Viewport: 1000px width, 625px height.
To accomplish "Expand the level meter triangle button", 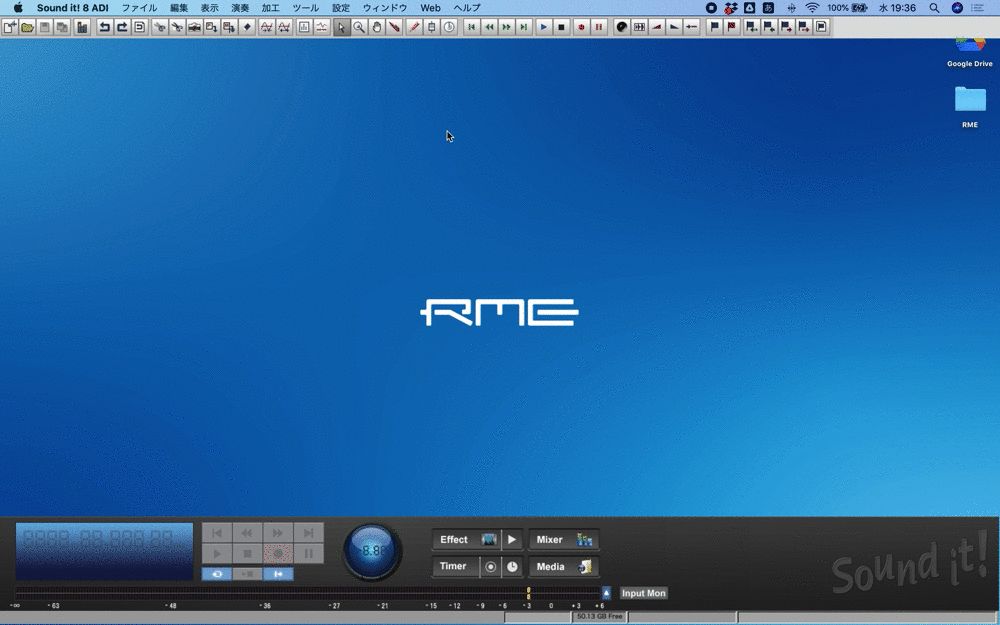I will [x=606, y=593].
